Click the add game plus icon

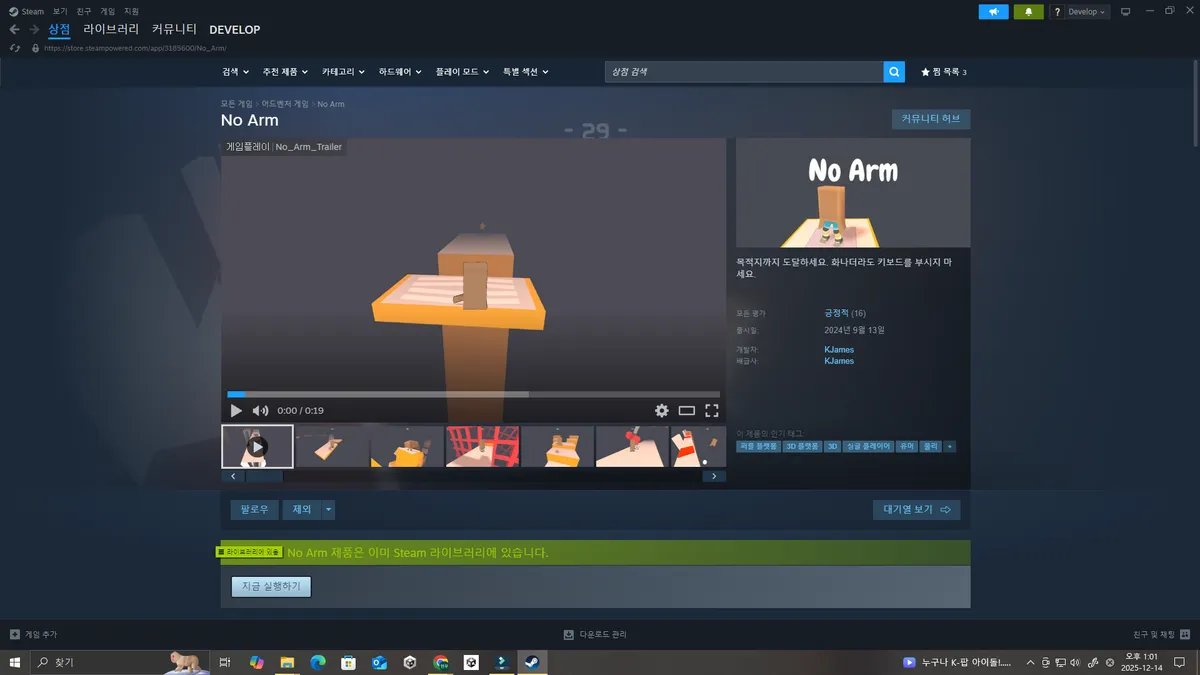[15, 634]
